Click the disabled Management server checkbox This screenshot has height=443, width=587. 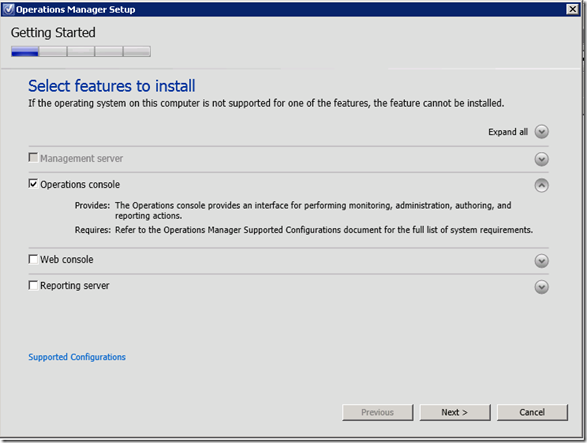point(33,158)
